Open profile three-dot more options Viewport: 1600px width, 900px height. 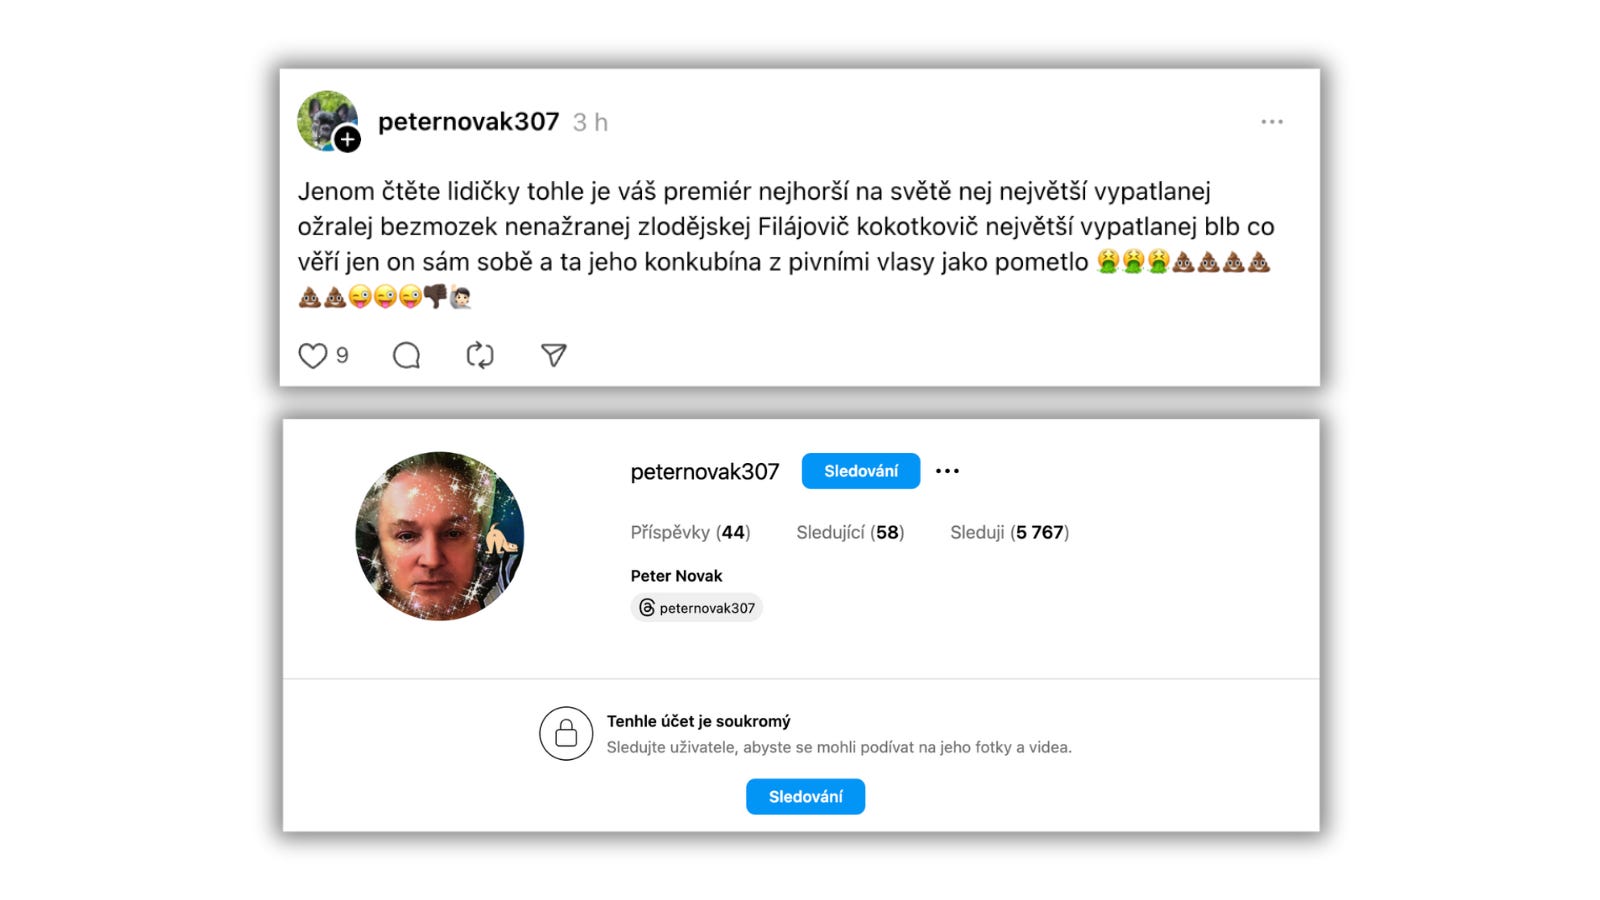947,471
